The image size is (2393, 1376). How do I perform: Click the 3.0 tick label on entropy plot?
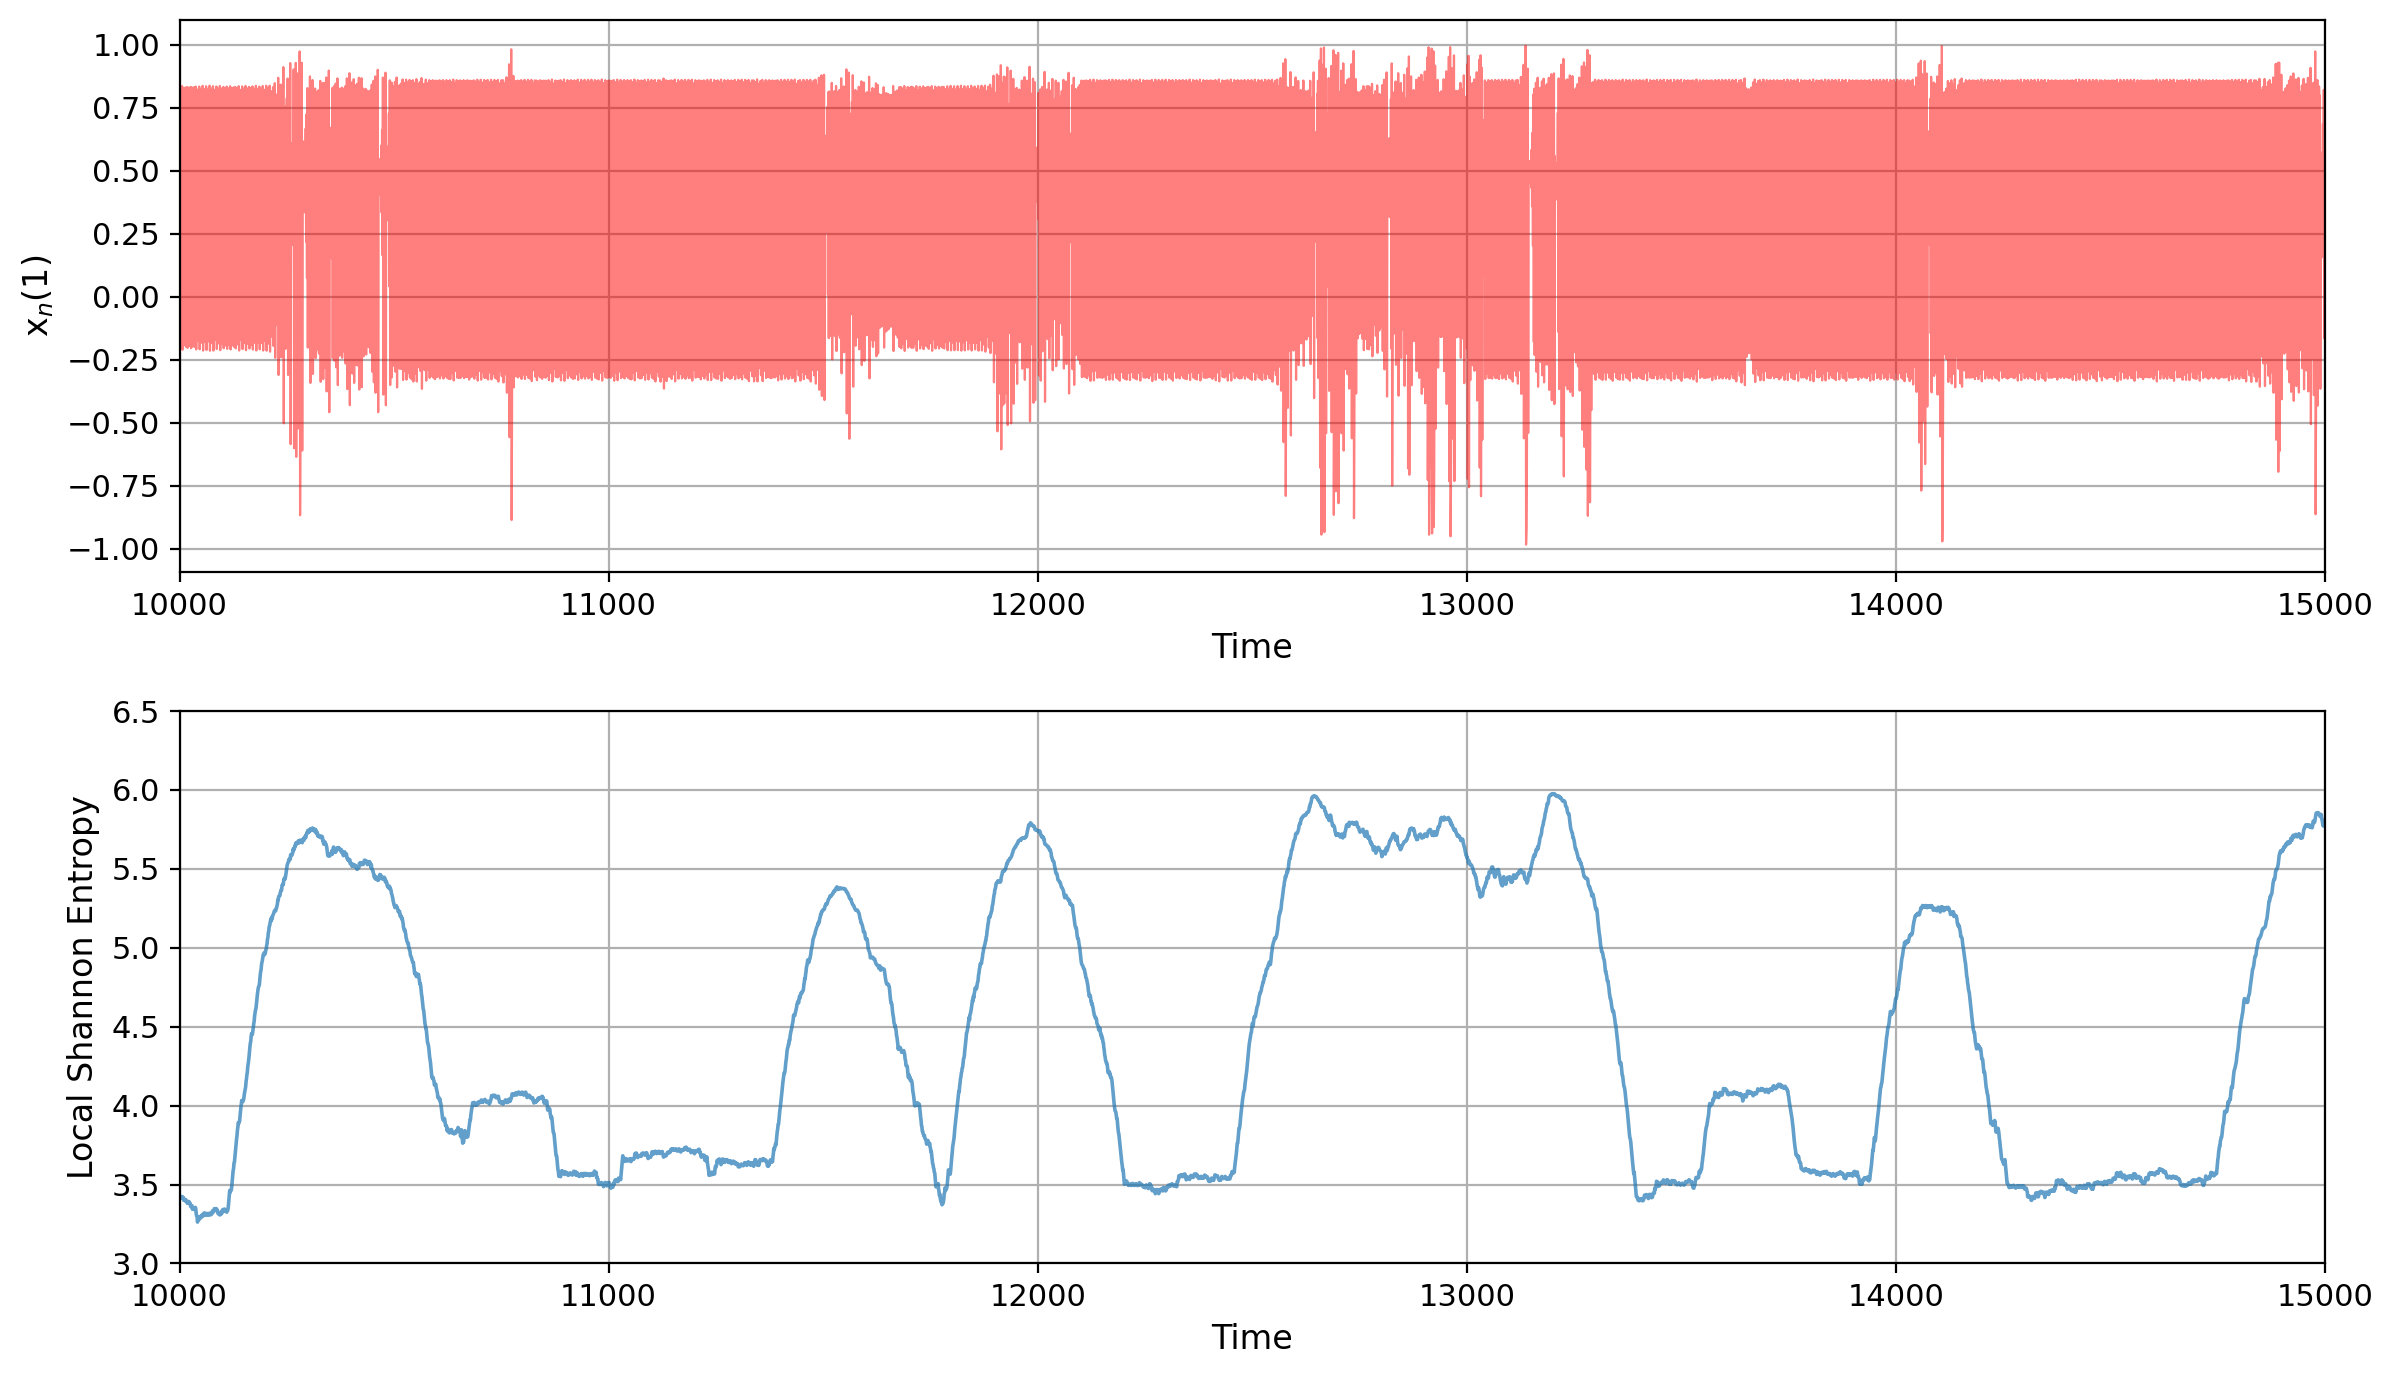point(135,1264)
